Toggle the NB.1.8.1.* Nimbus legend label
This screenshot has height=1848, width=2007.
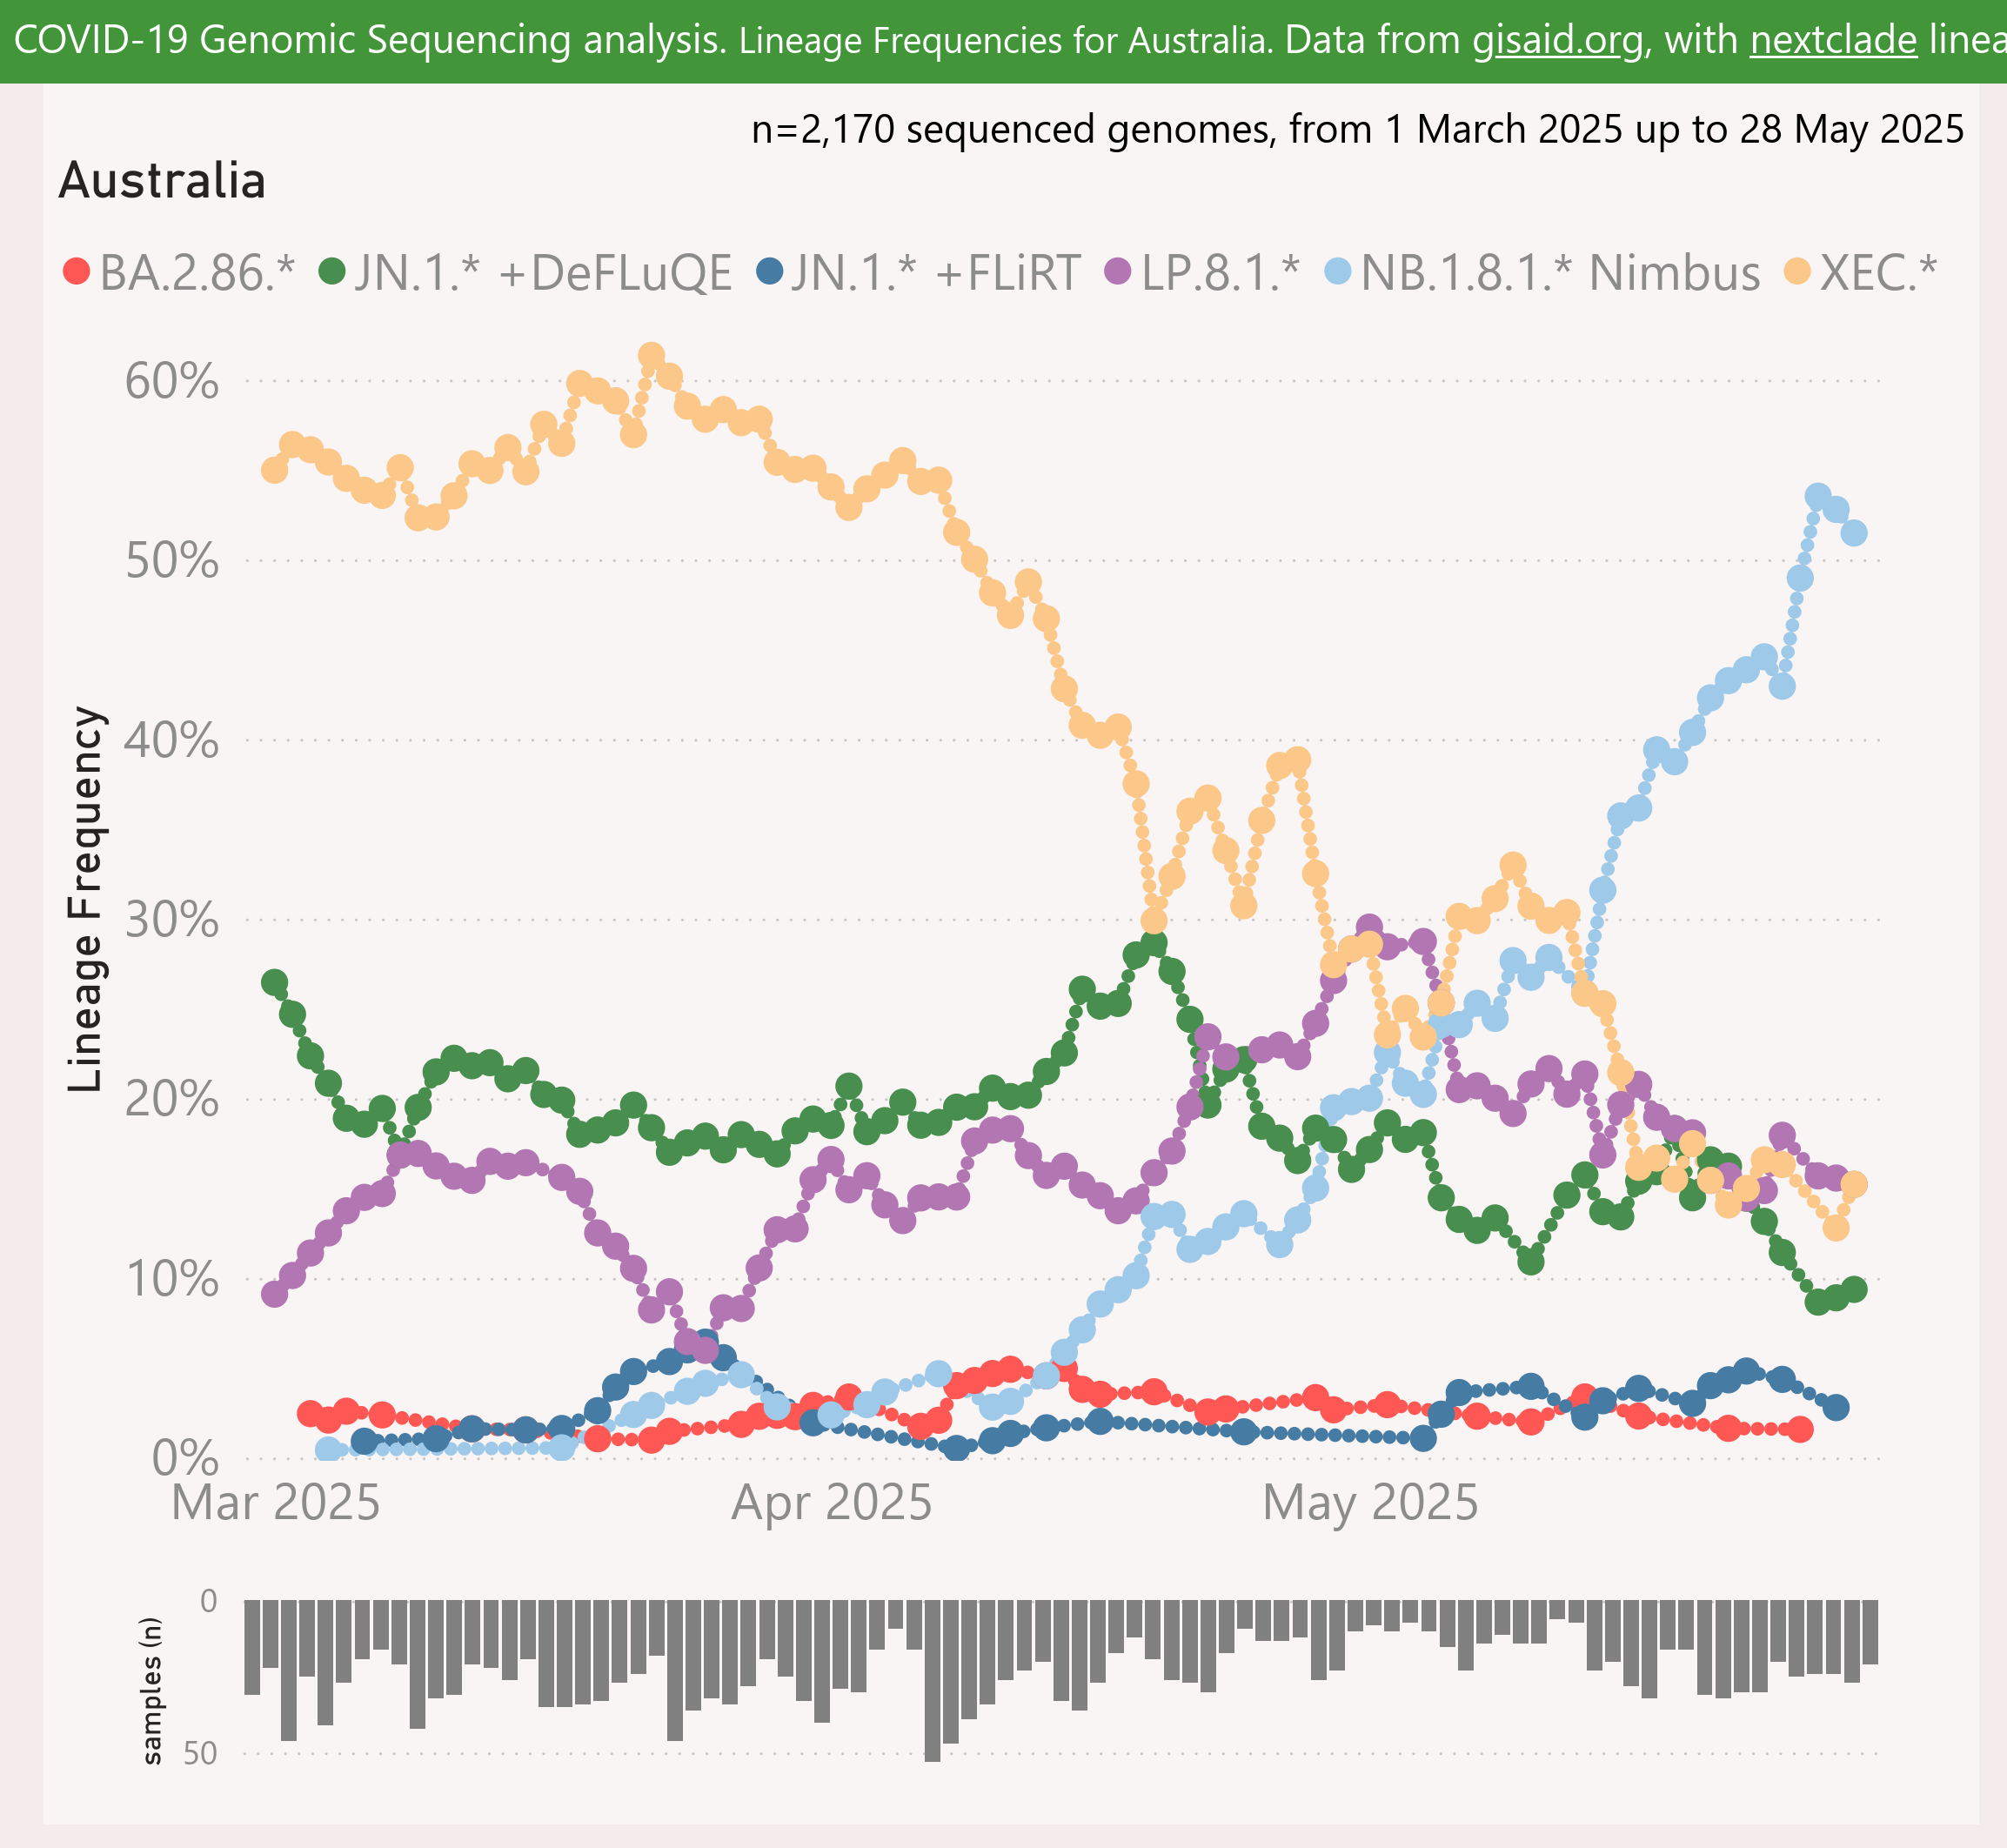pyautogui.click(x=1560, y=273)
